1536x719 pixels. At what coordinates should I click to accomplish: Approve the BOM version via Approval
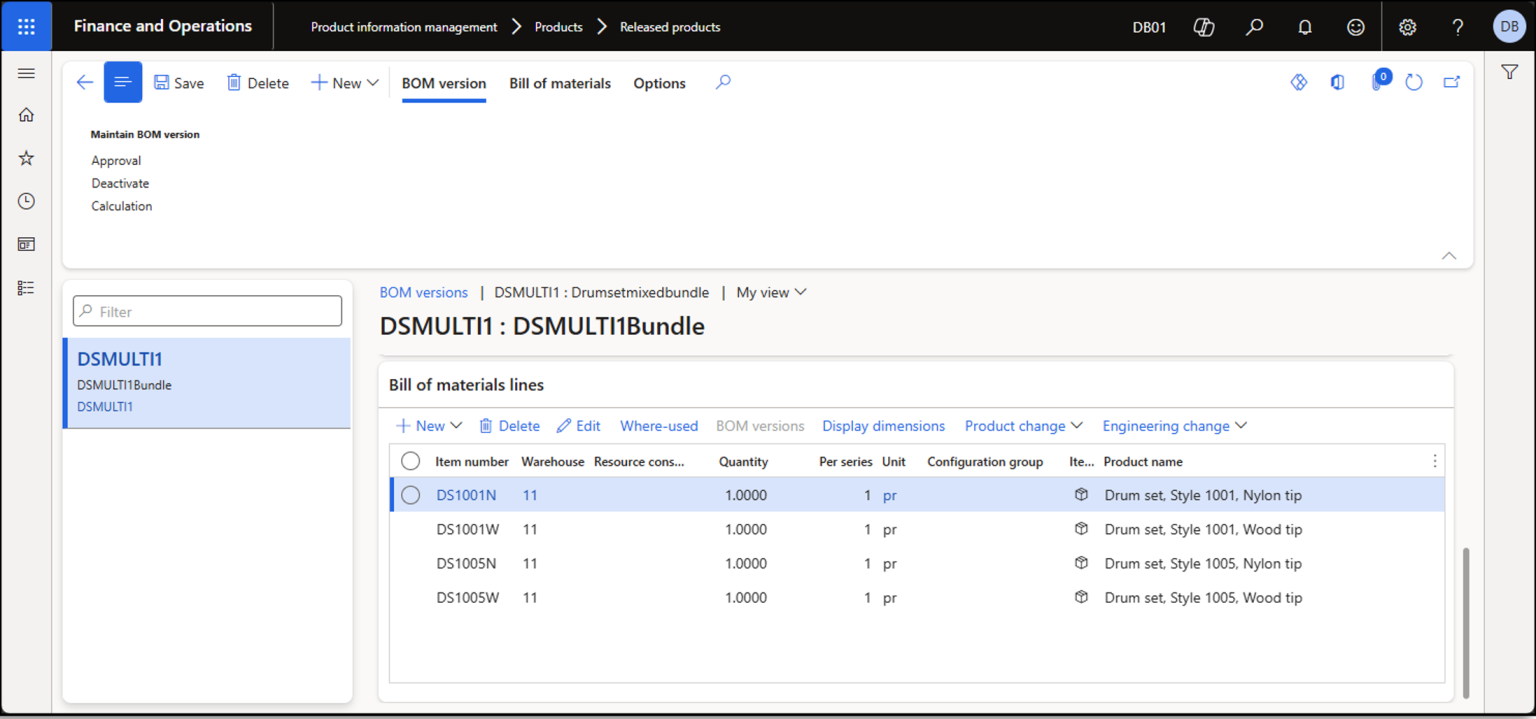(115, 160)
